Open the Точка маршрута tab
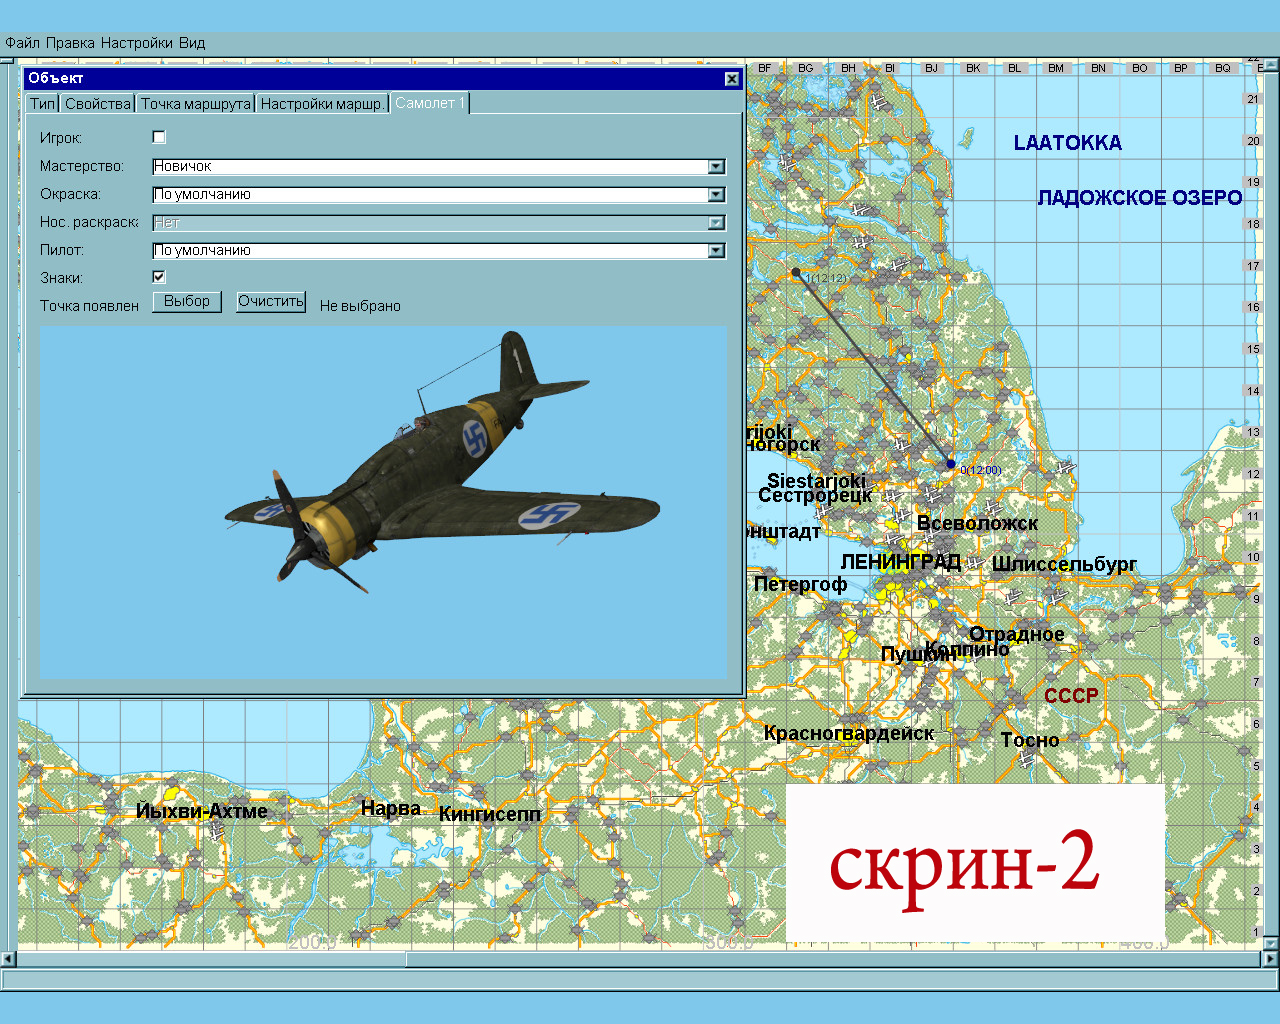This screenshot has height=1024, width=1280. [x=196, y=104]
